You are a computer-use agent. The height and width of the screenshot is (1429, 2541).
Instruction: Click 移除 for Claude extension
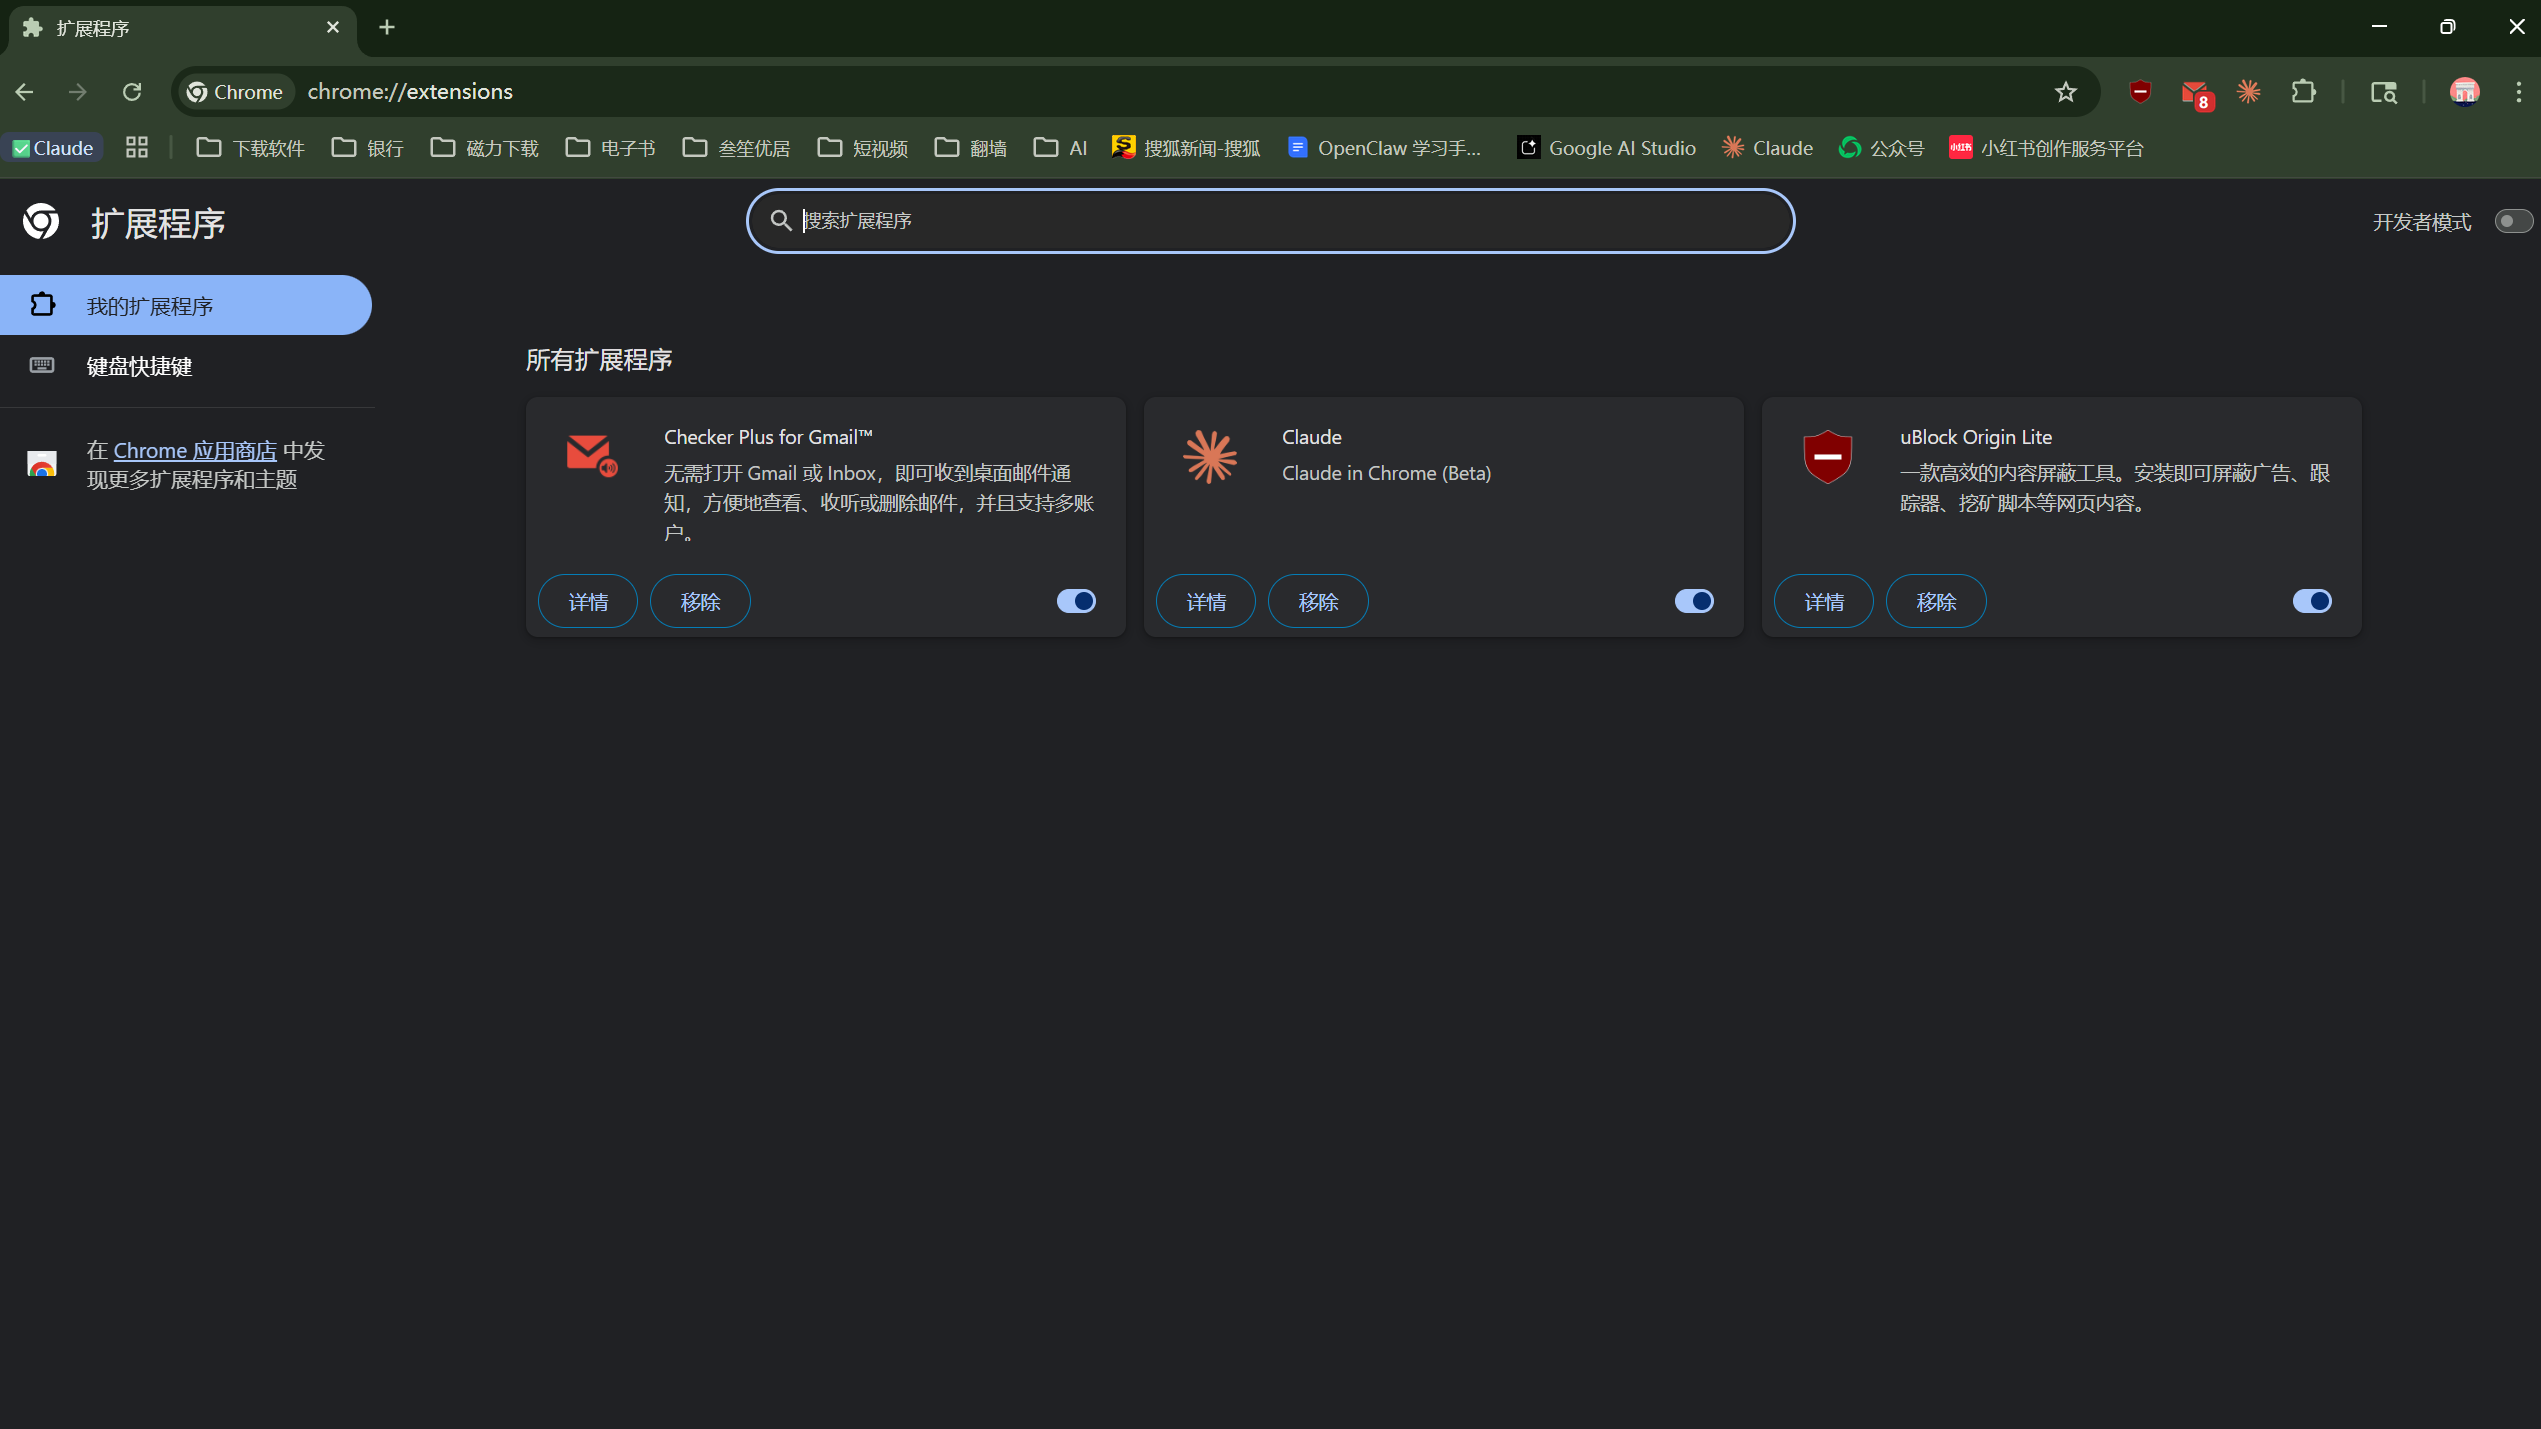(x=1318, y=601)
